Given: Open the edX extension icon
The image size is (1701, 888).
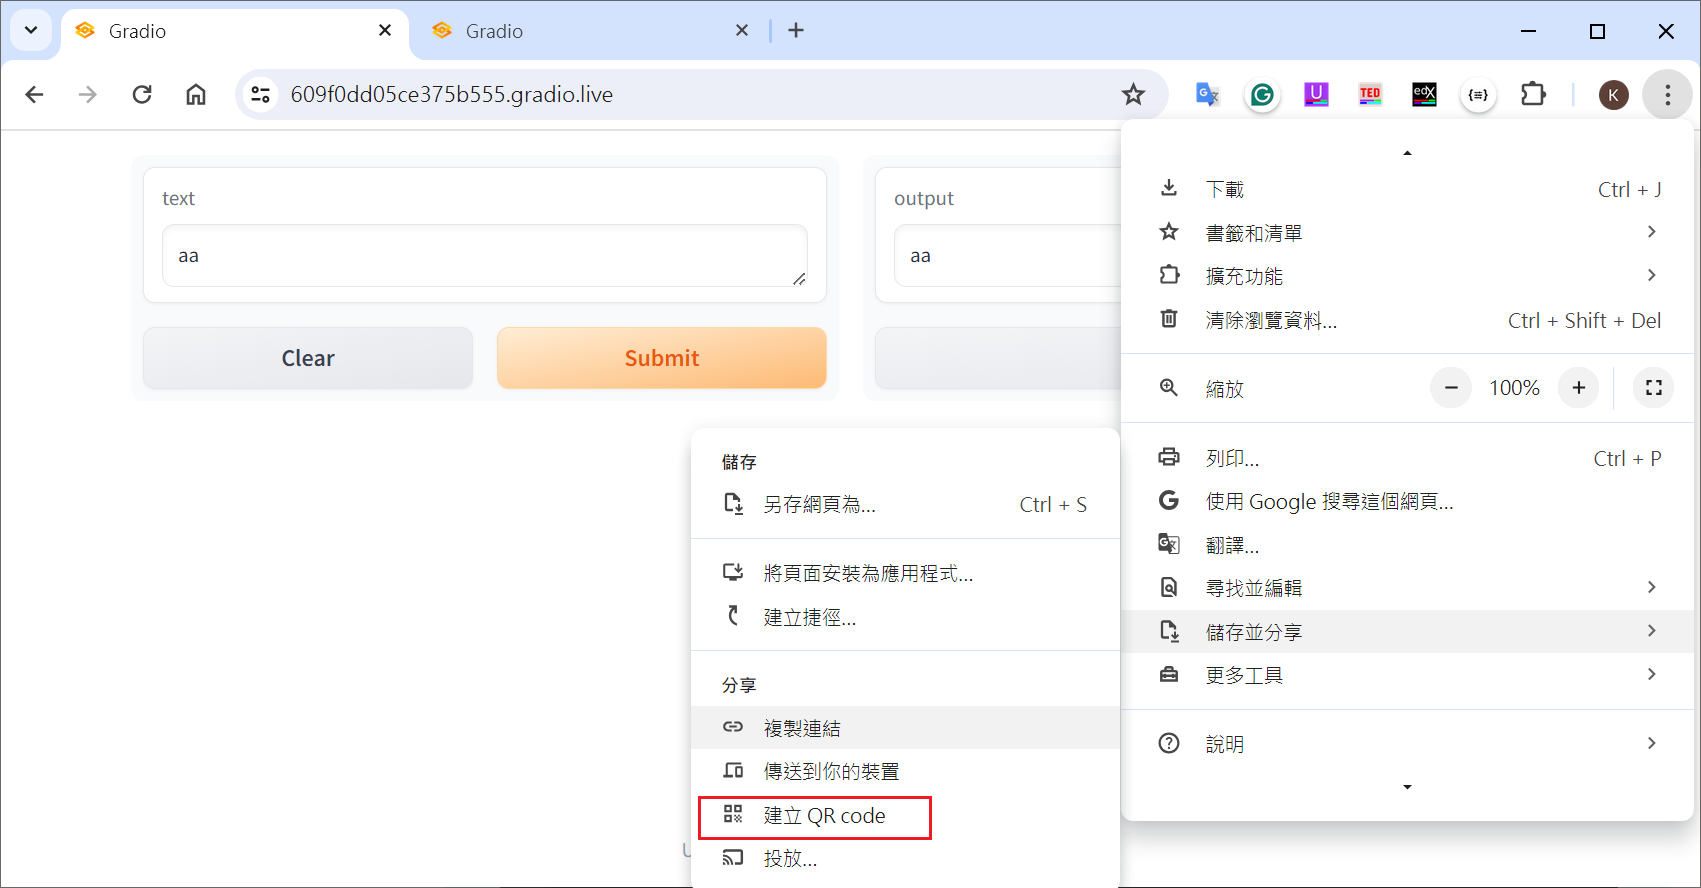Looking at the screenshot, I should (x=1424, y=95).
